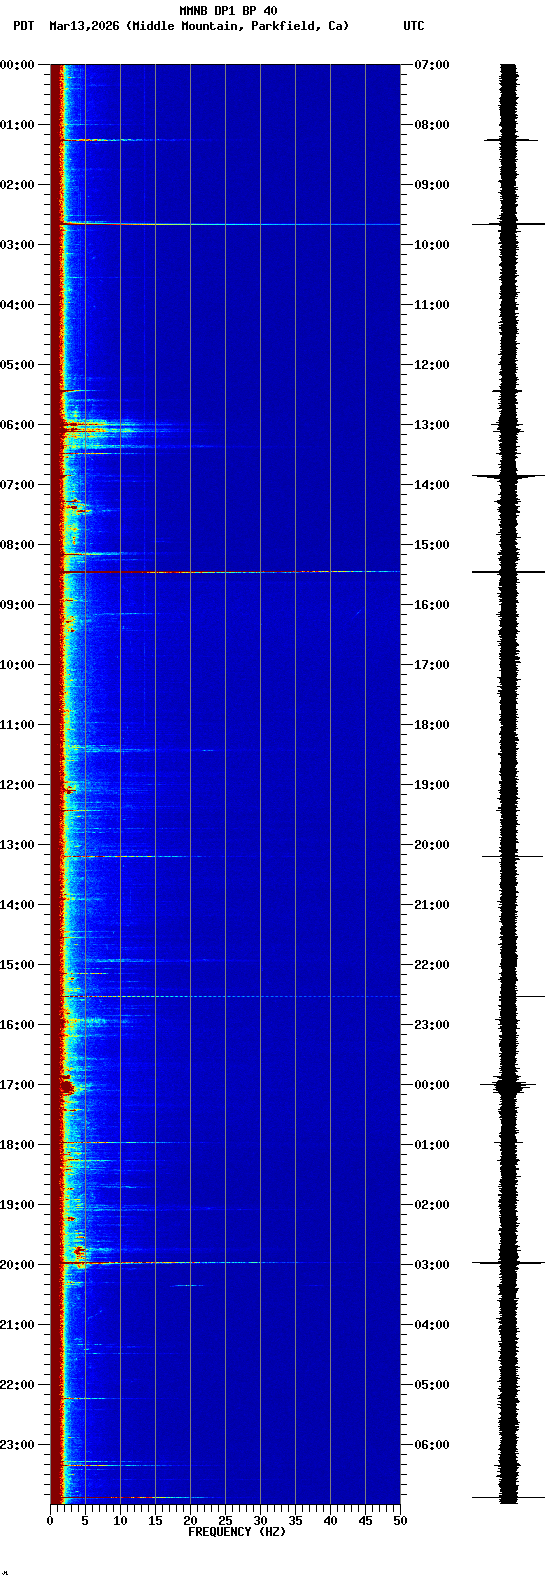Click the date label 'Mar13,2026'

pos(84,26)
